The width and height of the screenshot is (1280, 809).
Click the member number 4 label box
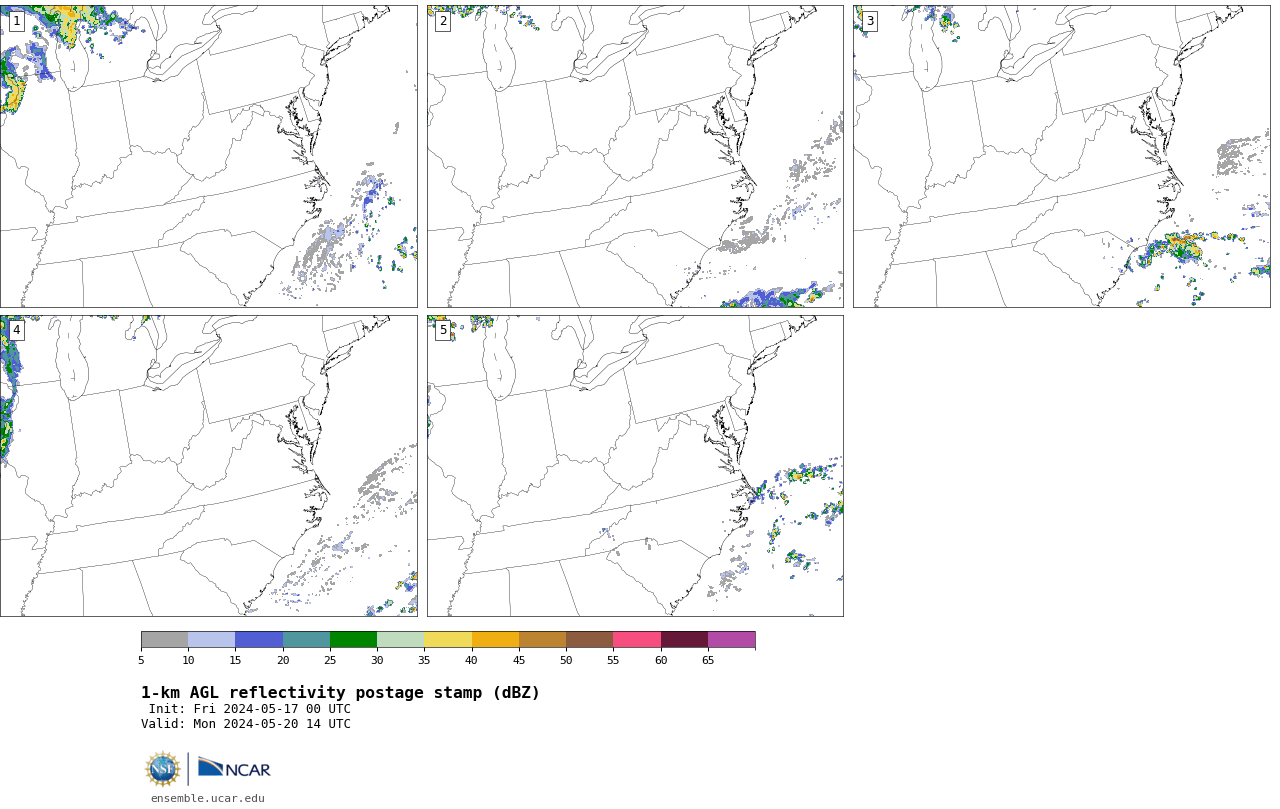point(16,330)
